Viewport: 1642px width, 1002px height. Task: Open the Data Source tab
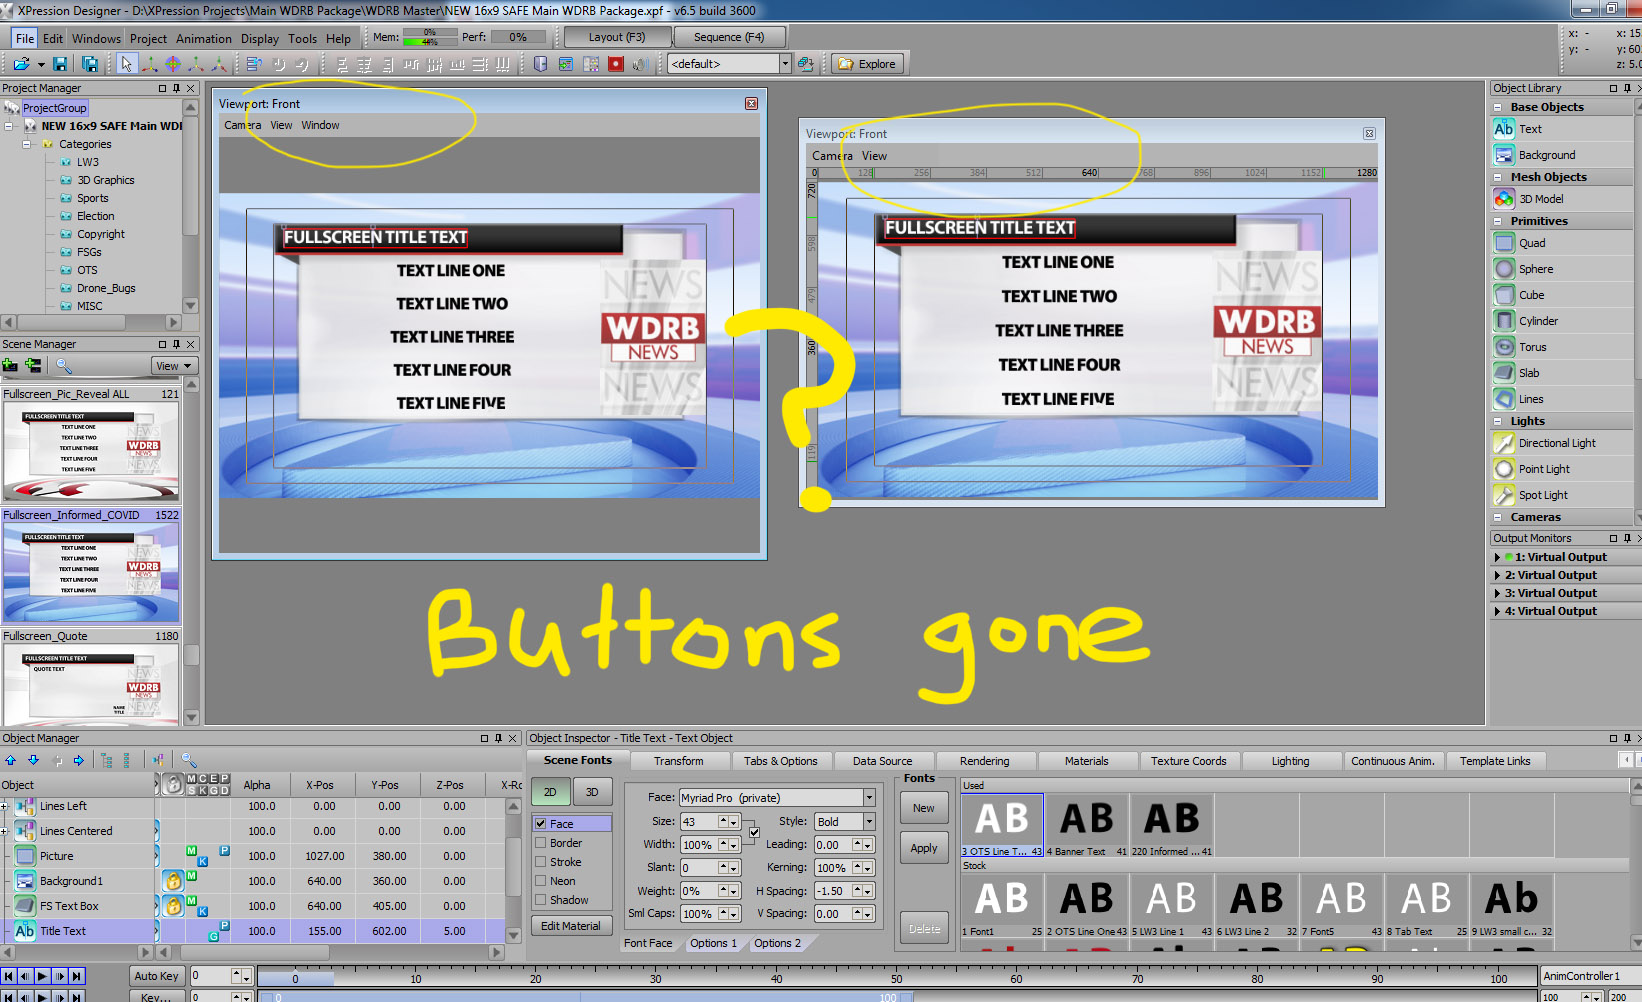(x=882, y=761)
